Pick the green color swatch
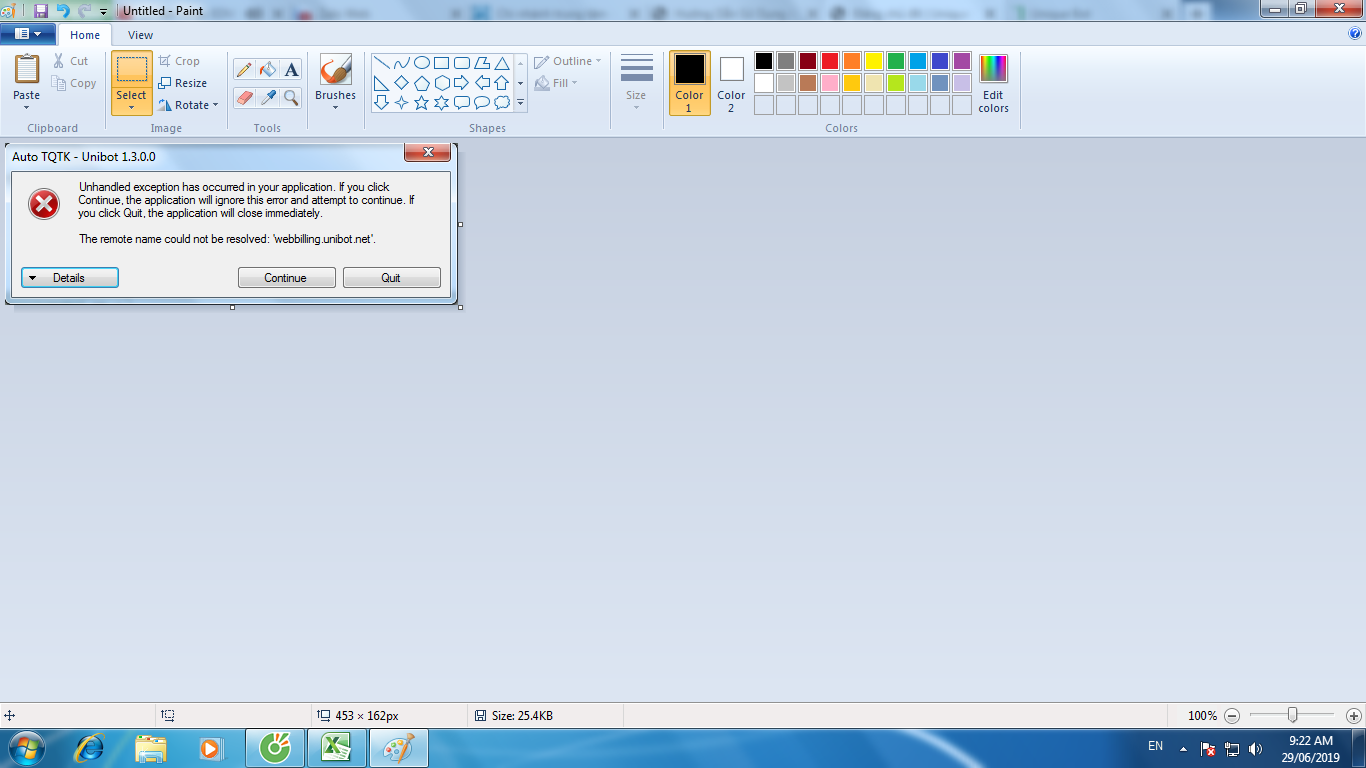 click(896, 61)
